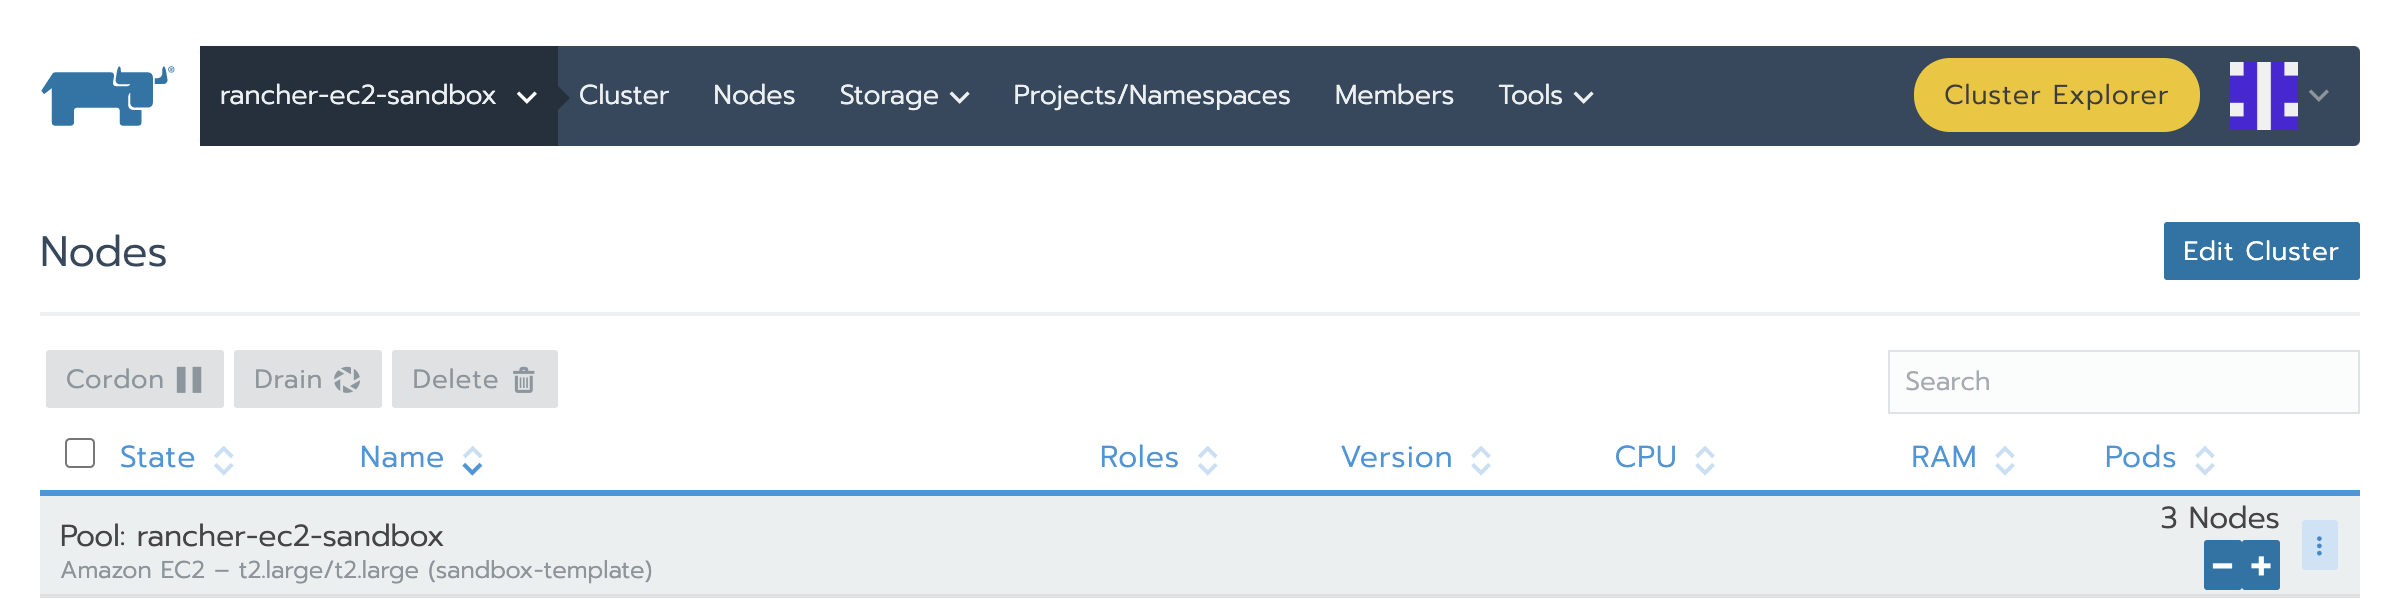Image resolution: width=2394 pixels, height=598 pixels.
Task: Toggle the select-all nodes checkbox
Action: pyautogui.click(x=80, y=453)
